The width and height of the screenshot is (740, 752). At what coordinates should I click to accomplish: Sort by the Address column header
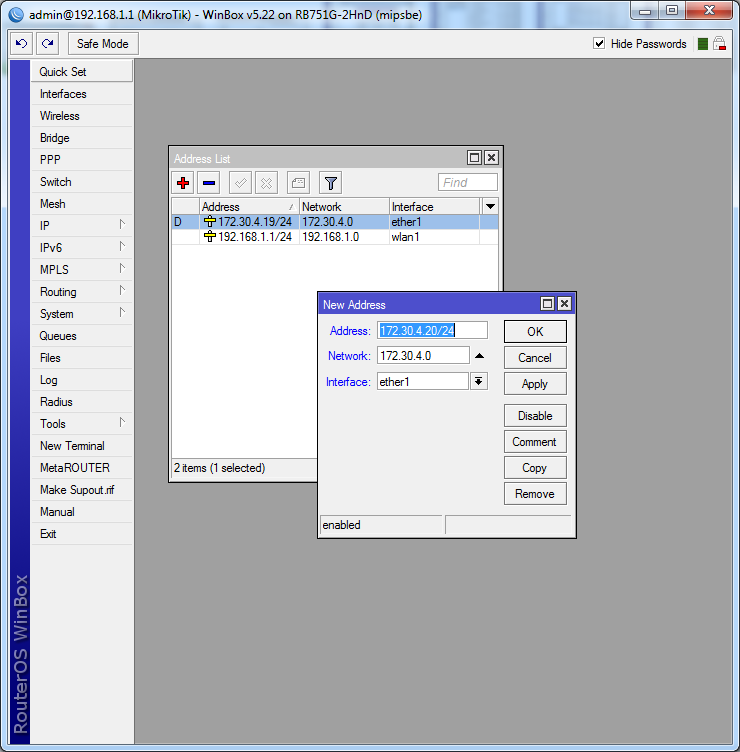pyautogui.click(x=249, y=207)
